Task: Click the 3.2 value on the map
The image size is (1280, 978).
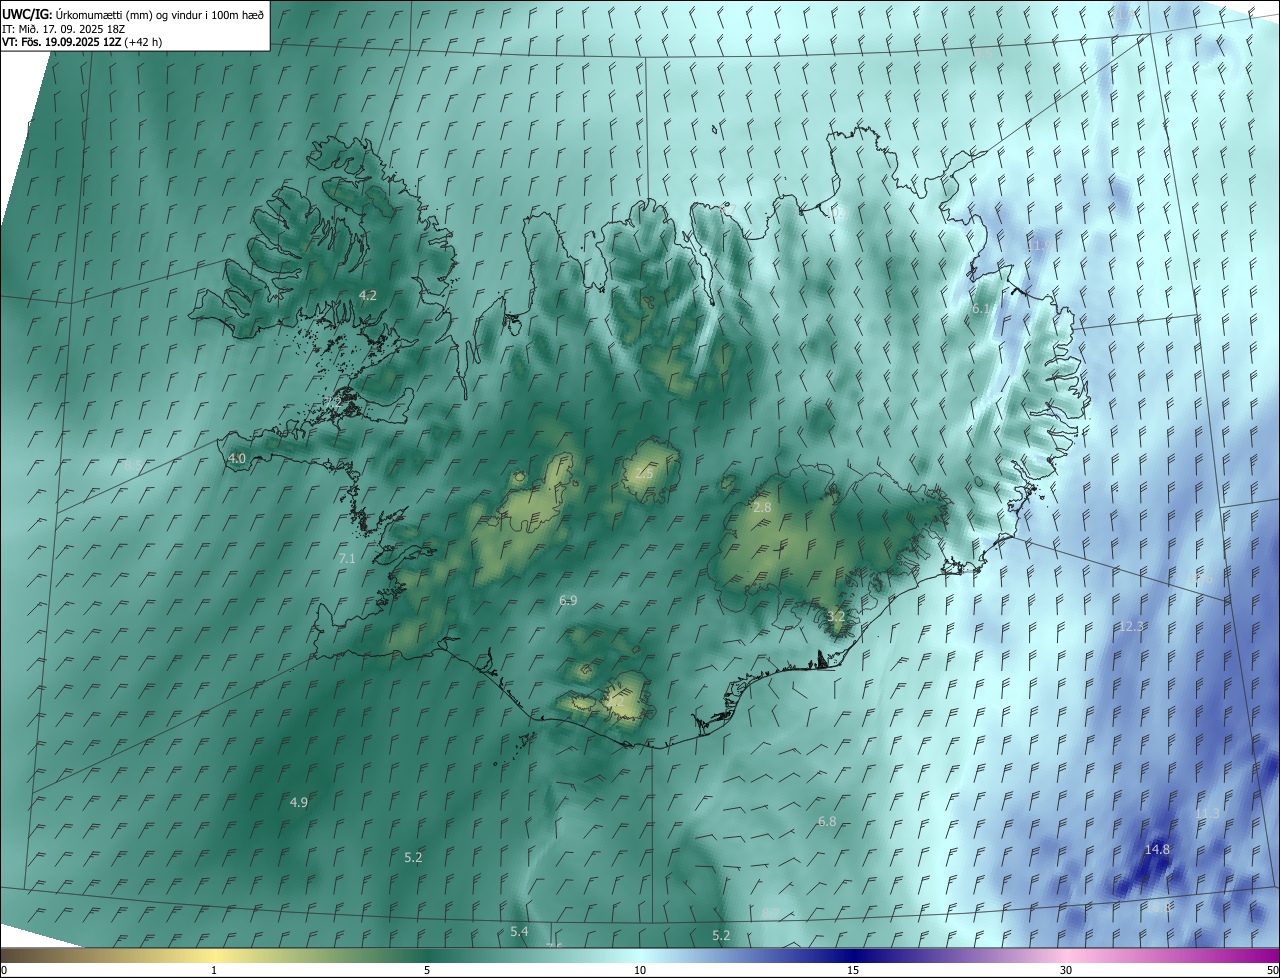Action: [x=837, y=616]
